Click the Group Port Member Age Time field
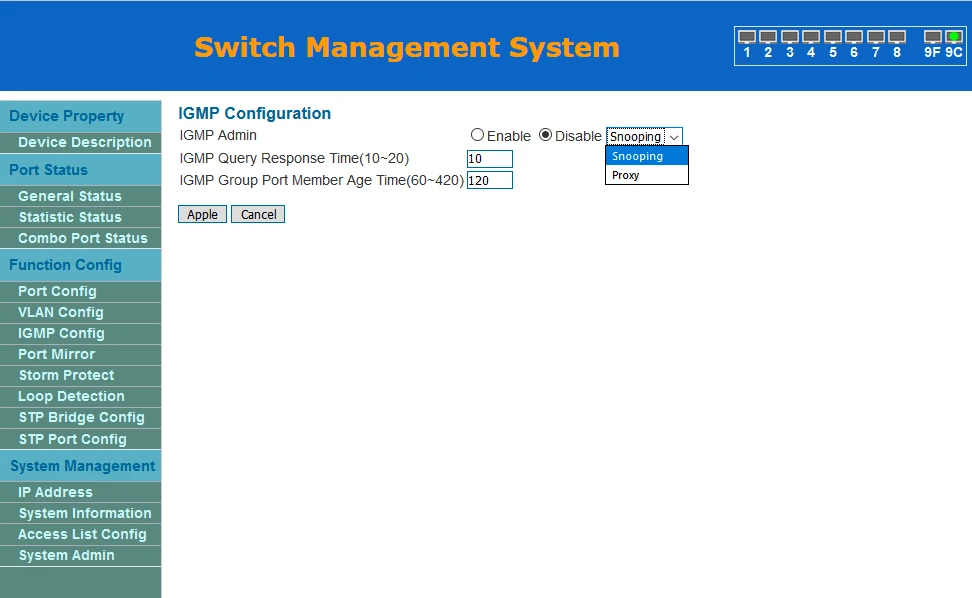972x598 pixels. point(489,180)
